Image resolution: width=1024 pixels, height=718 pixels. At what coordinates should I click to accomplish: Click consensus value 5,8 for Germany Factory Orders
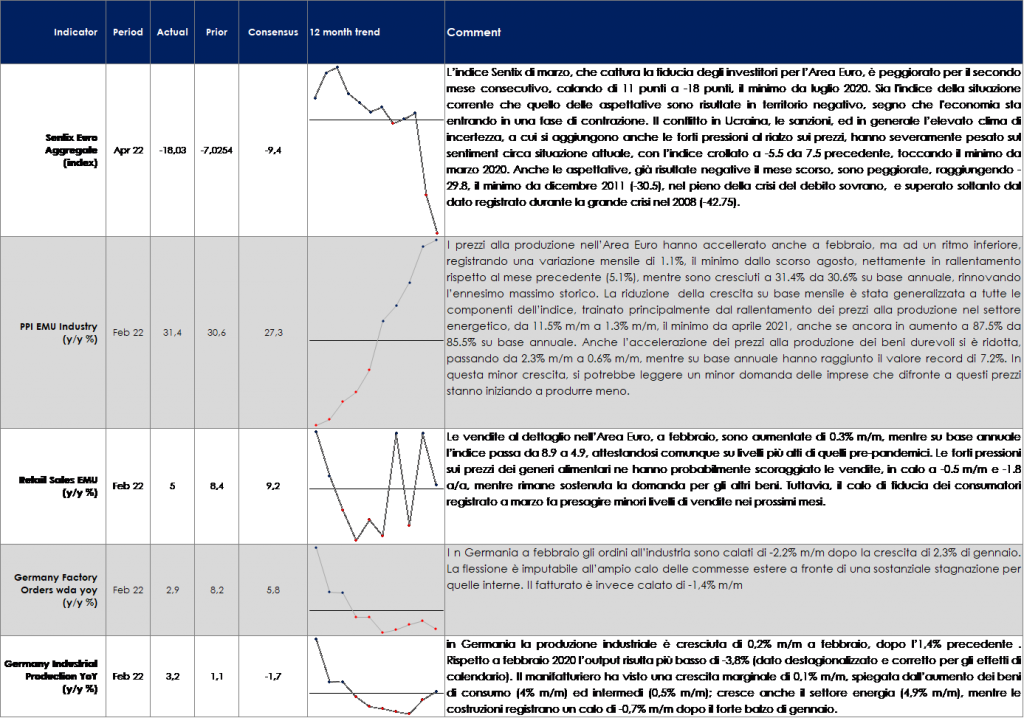pyautogui.click(x=273, y=591)
